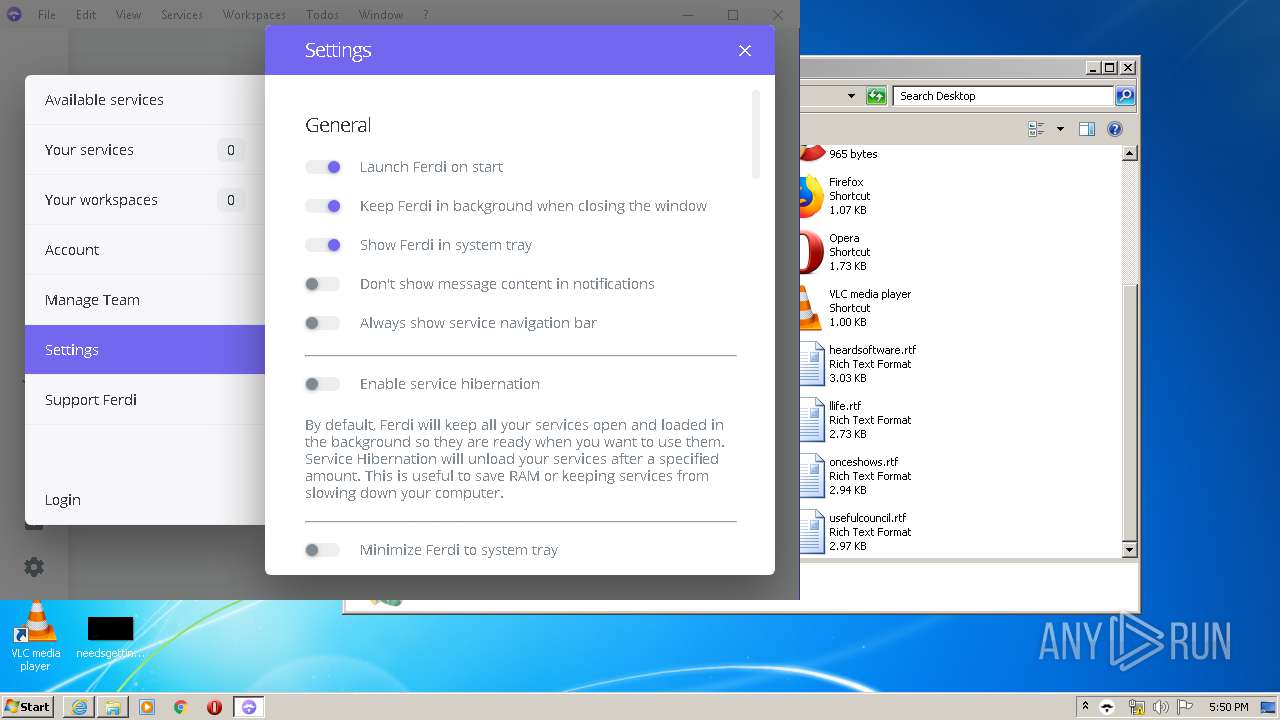
Task: Click the network icon in system tray
Action: point(1136,707)
